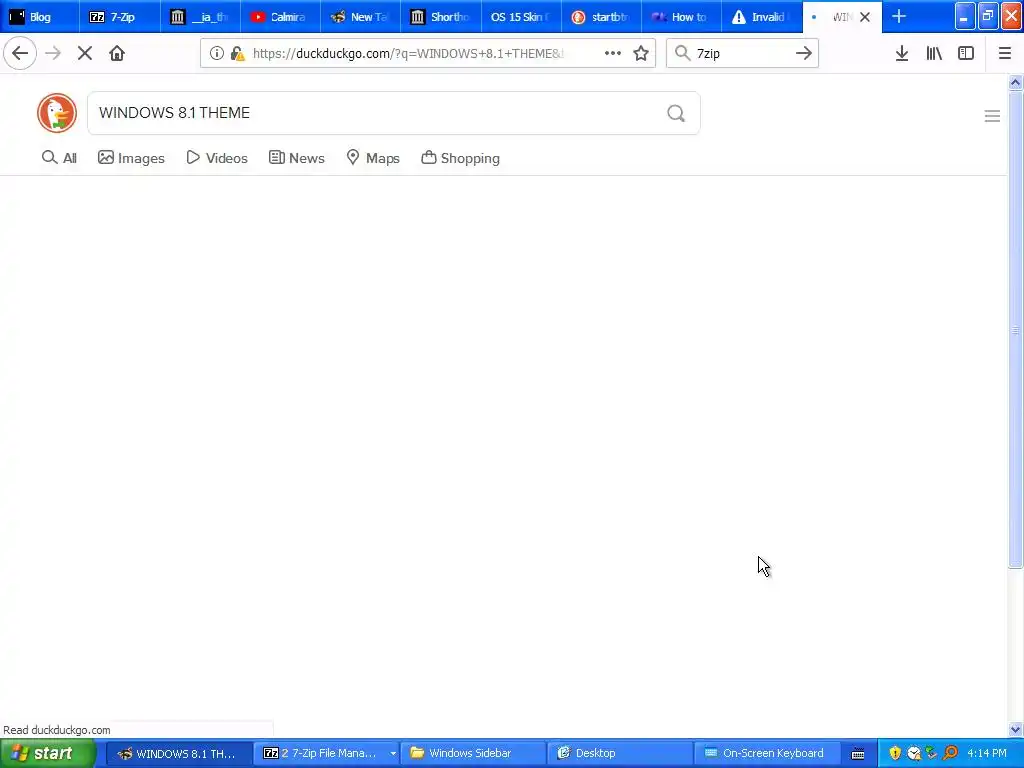Click the padlock warning icon in address bar
This screenshot has width=1024, height=768.
[x=238, y=54]
